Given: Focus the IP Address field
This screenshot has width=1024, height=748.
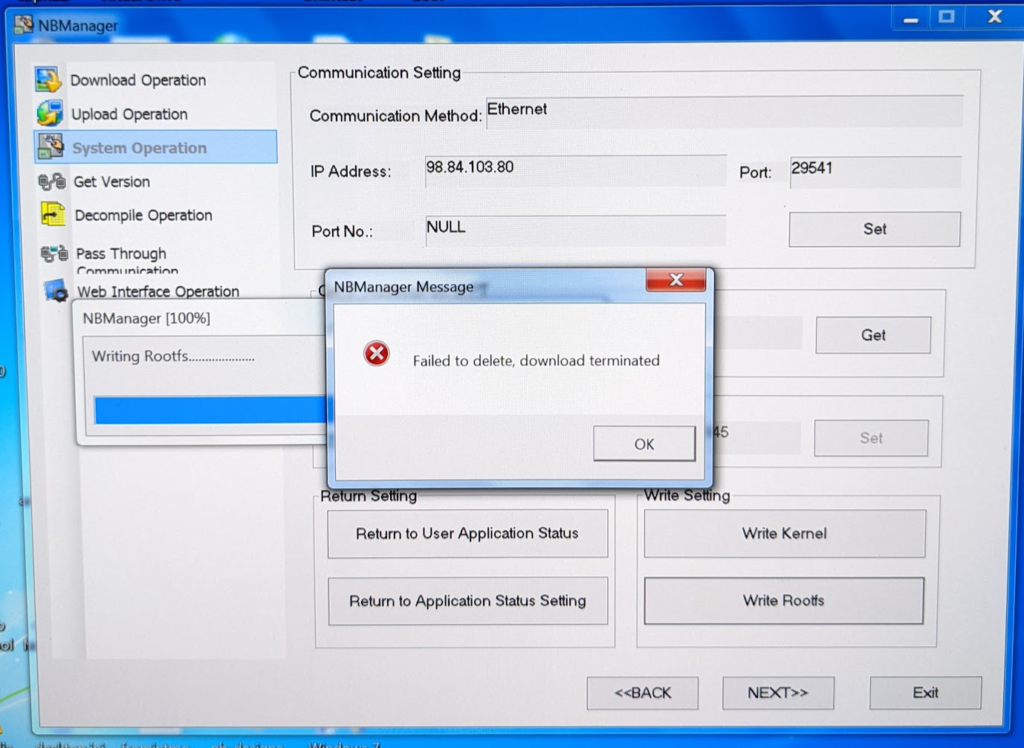Looking at the screenshot, I should pyautogui.click(x=575, y=171).
